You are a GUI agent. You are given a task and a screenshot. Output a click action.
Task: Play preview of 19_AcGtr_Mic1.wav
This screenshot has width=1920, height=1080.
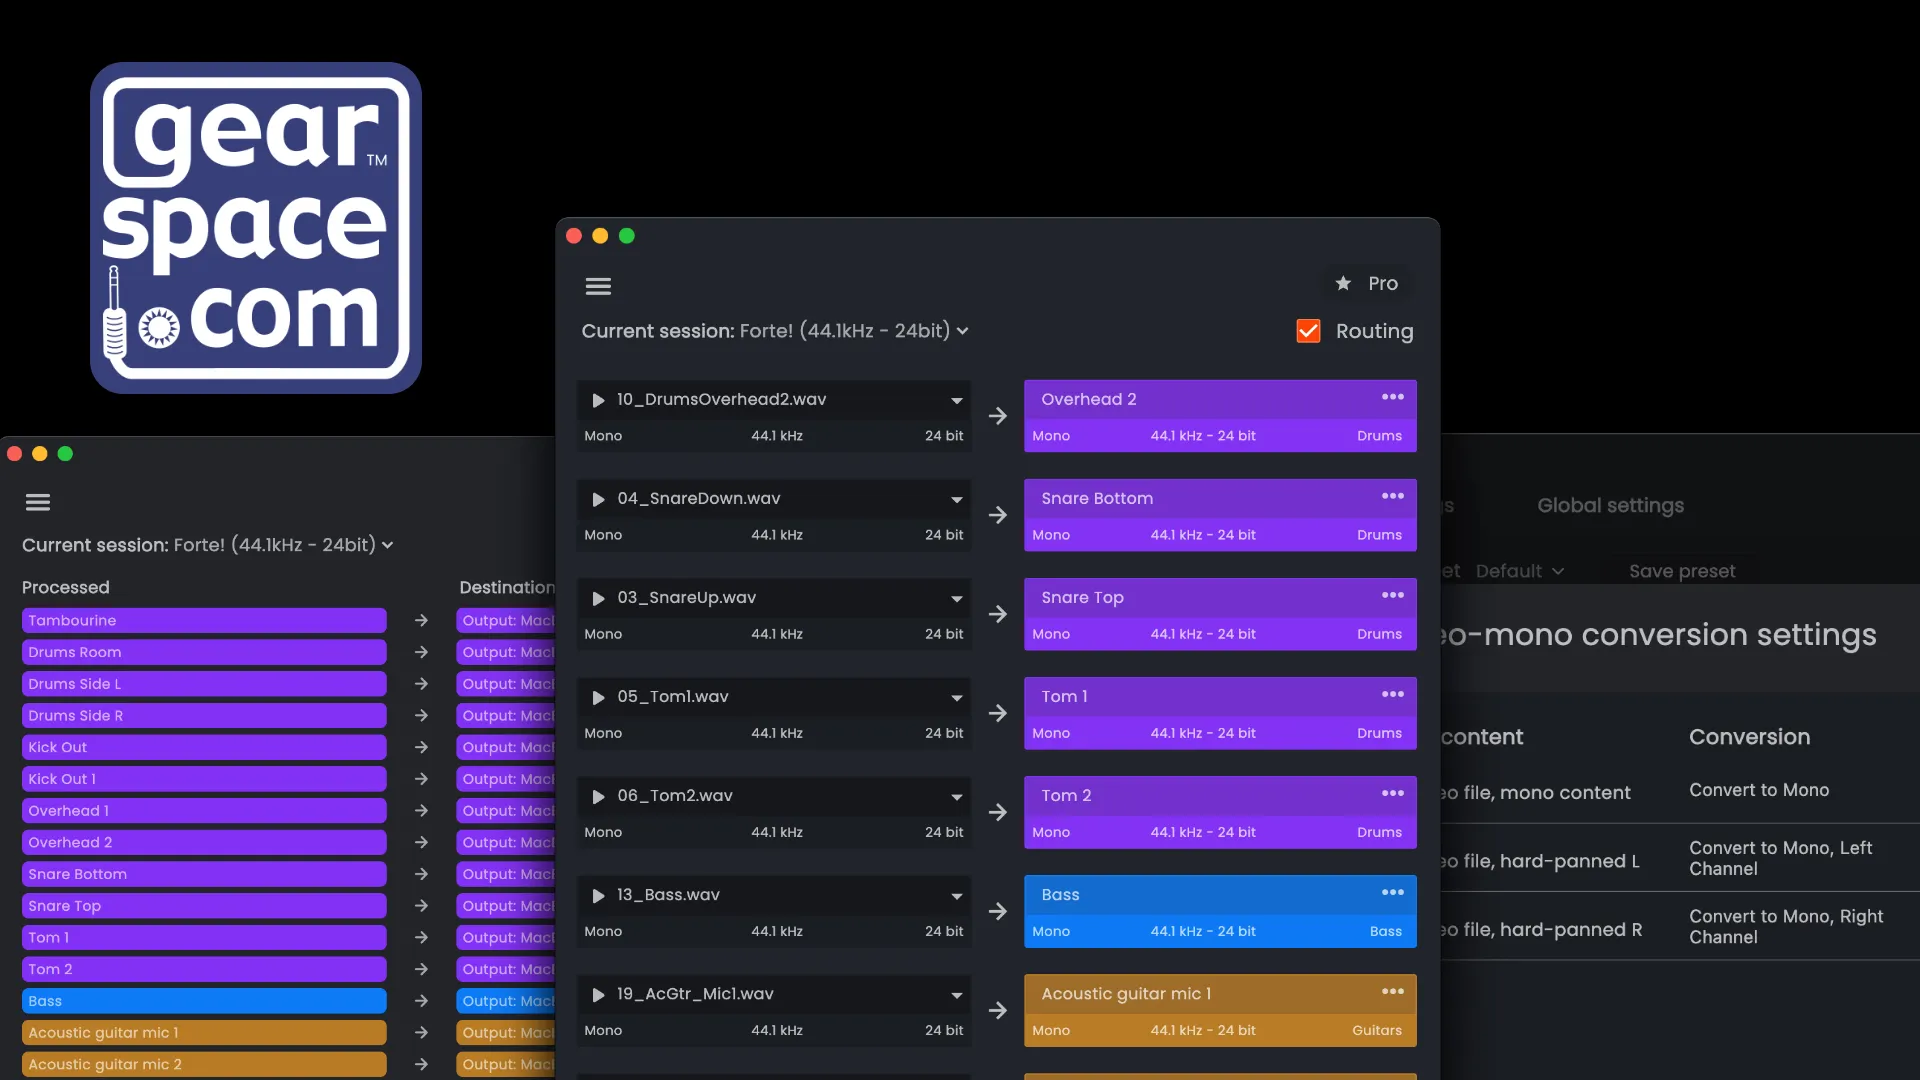click(598, 994)
